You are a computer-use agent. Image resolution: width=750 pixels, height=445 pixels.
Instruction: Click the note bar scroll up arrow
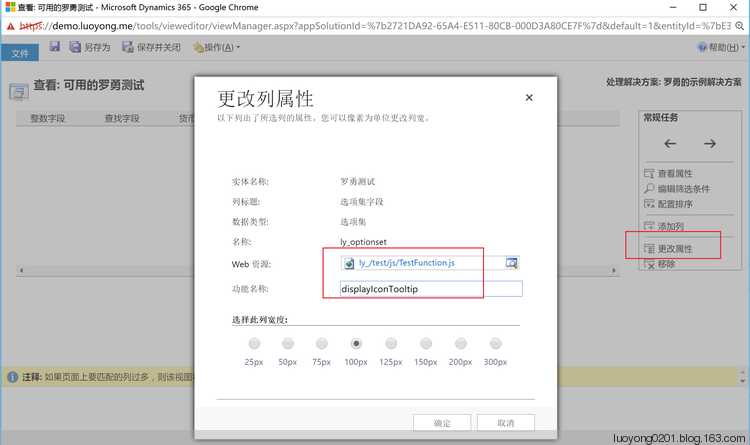click(742, 371)
